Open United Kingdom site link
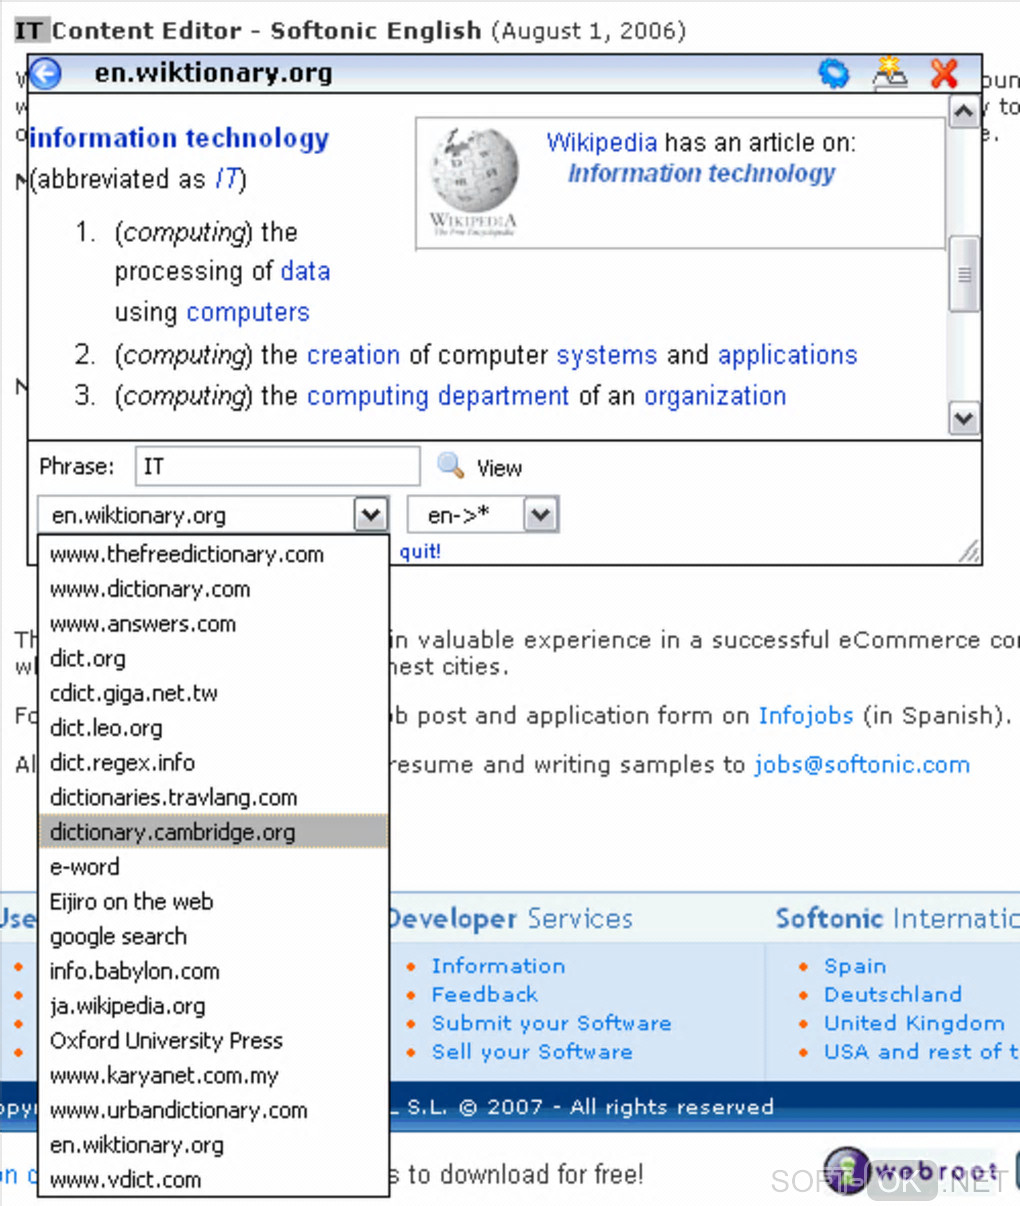This screenshot has width=1020, height=1206. [913, 1023]
